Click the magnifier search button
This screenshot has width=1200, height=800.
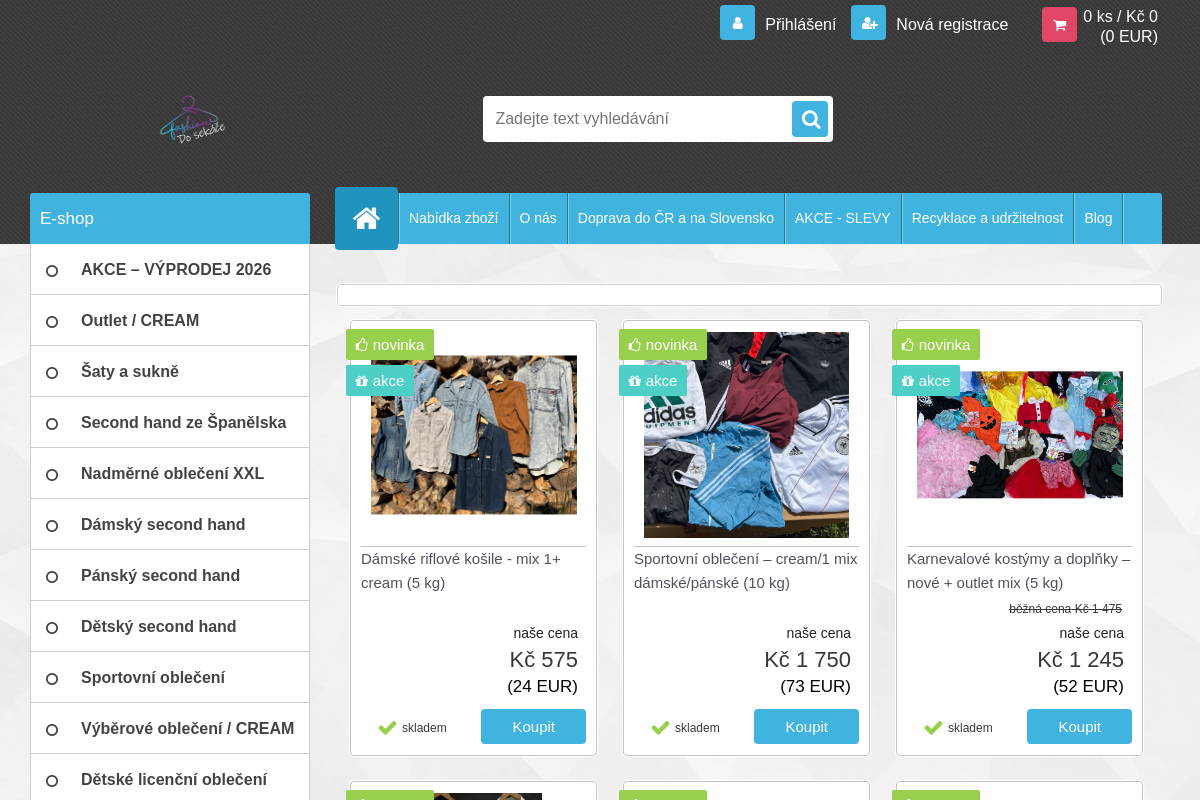[x=810, y=119]
